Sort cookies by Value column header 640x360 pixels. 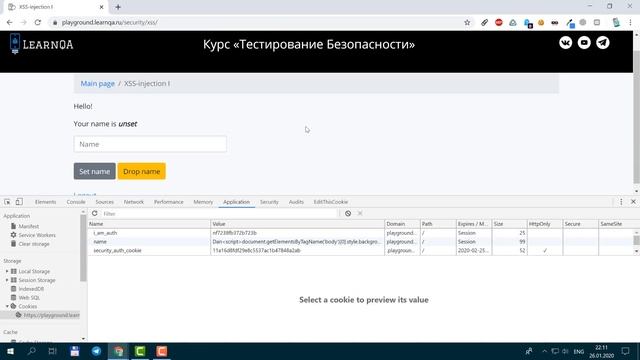point(297,224)
